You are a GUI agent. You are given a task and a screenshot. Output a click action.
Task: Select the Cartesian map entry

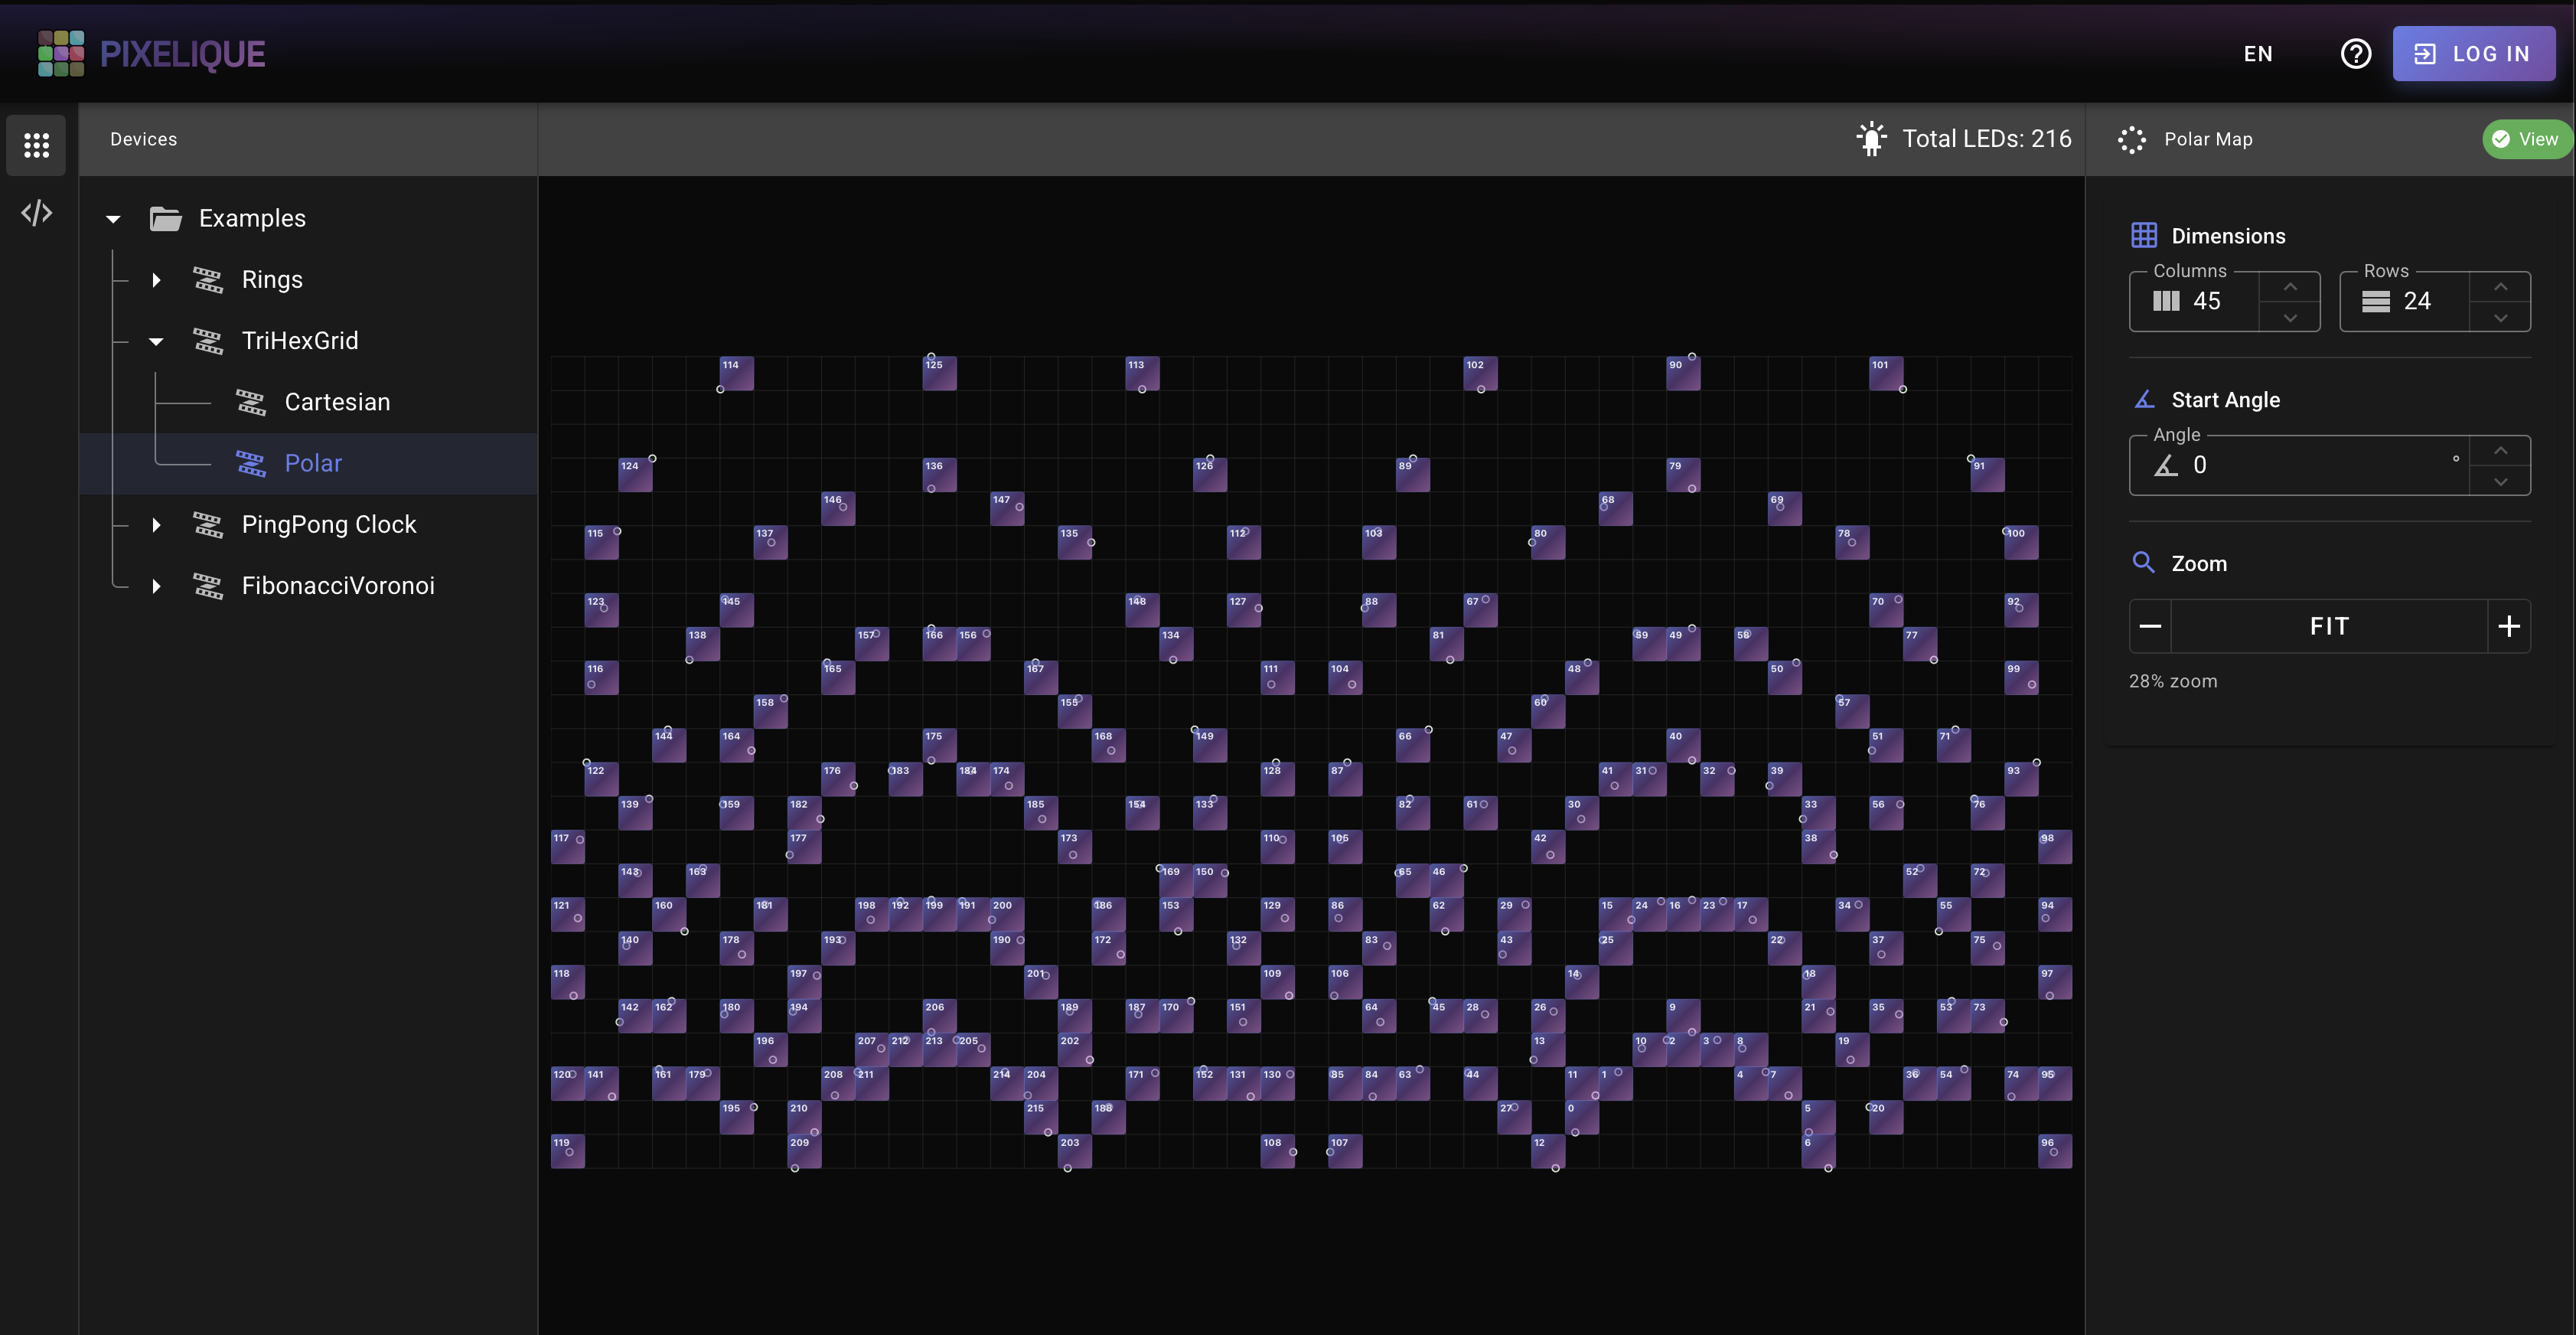[337, 401]
